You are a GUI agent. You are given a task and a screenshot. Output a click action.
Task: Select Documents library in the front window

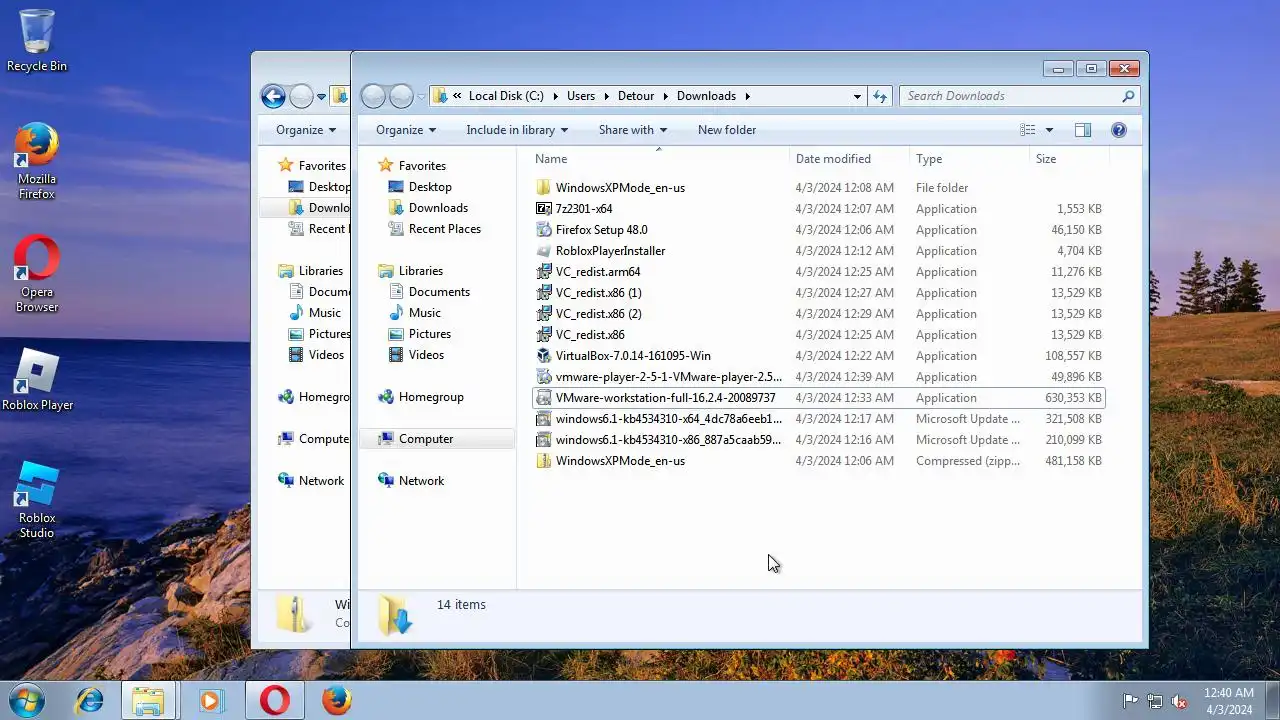click(x=439, y=292)
